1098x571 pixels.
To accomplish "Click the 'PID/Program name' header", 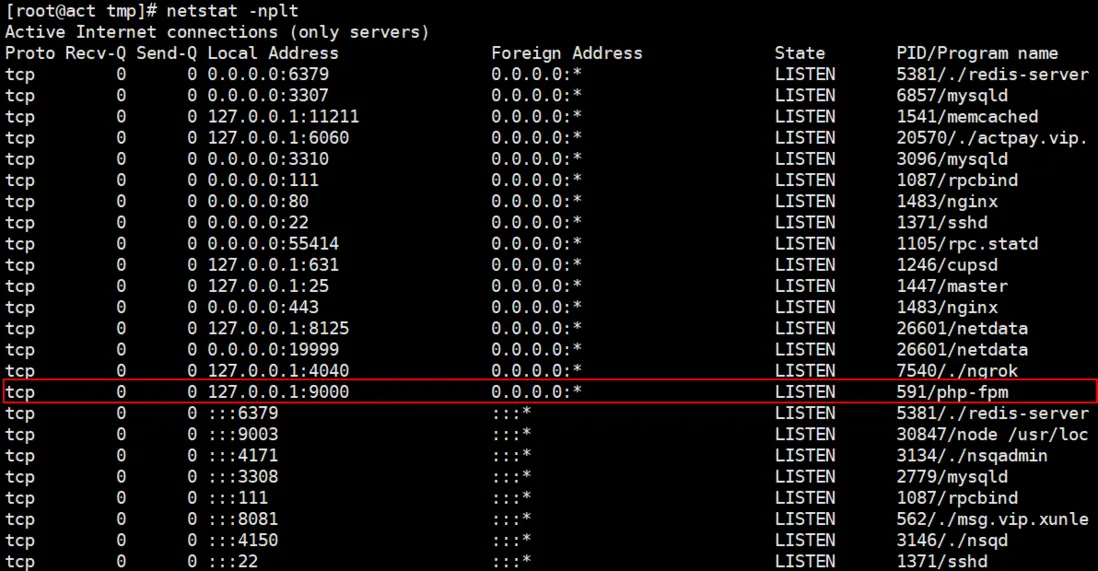I will point(977,53).
